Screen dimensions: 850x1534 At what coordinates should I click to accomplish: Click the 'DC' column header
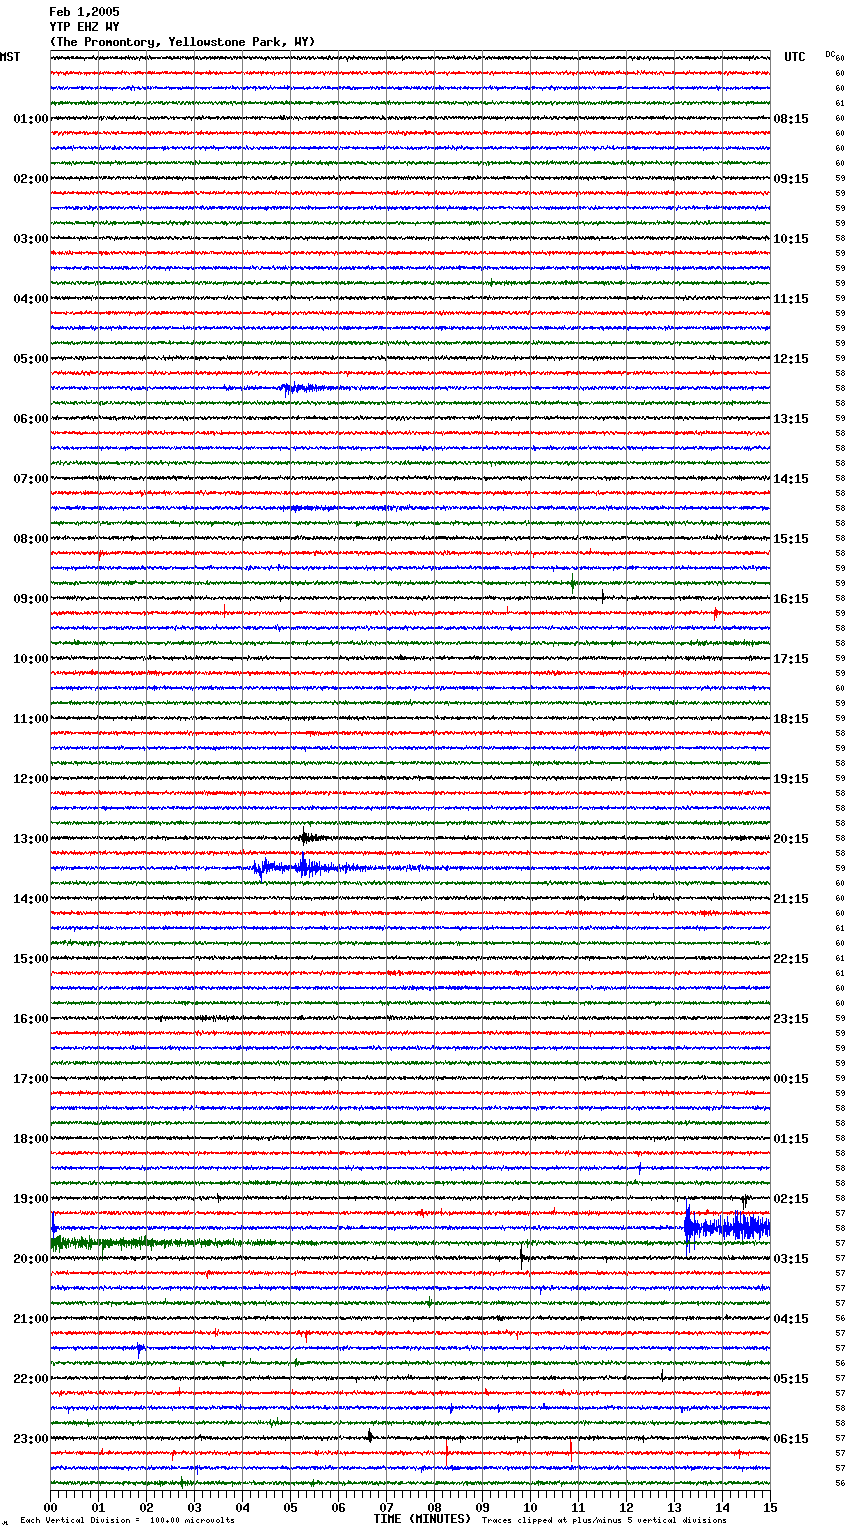[830, 54]
